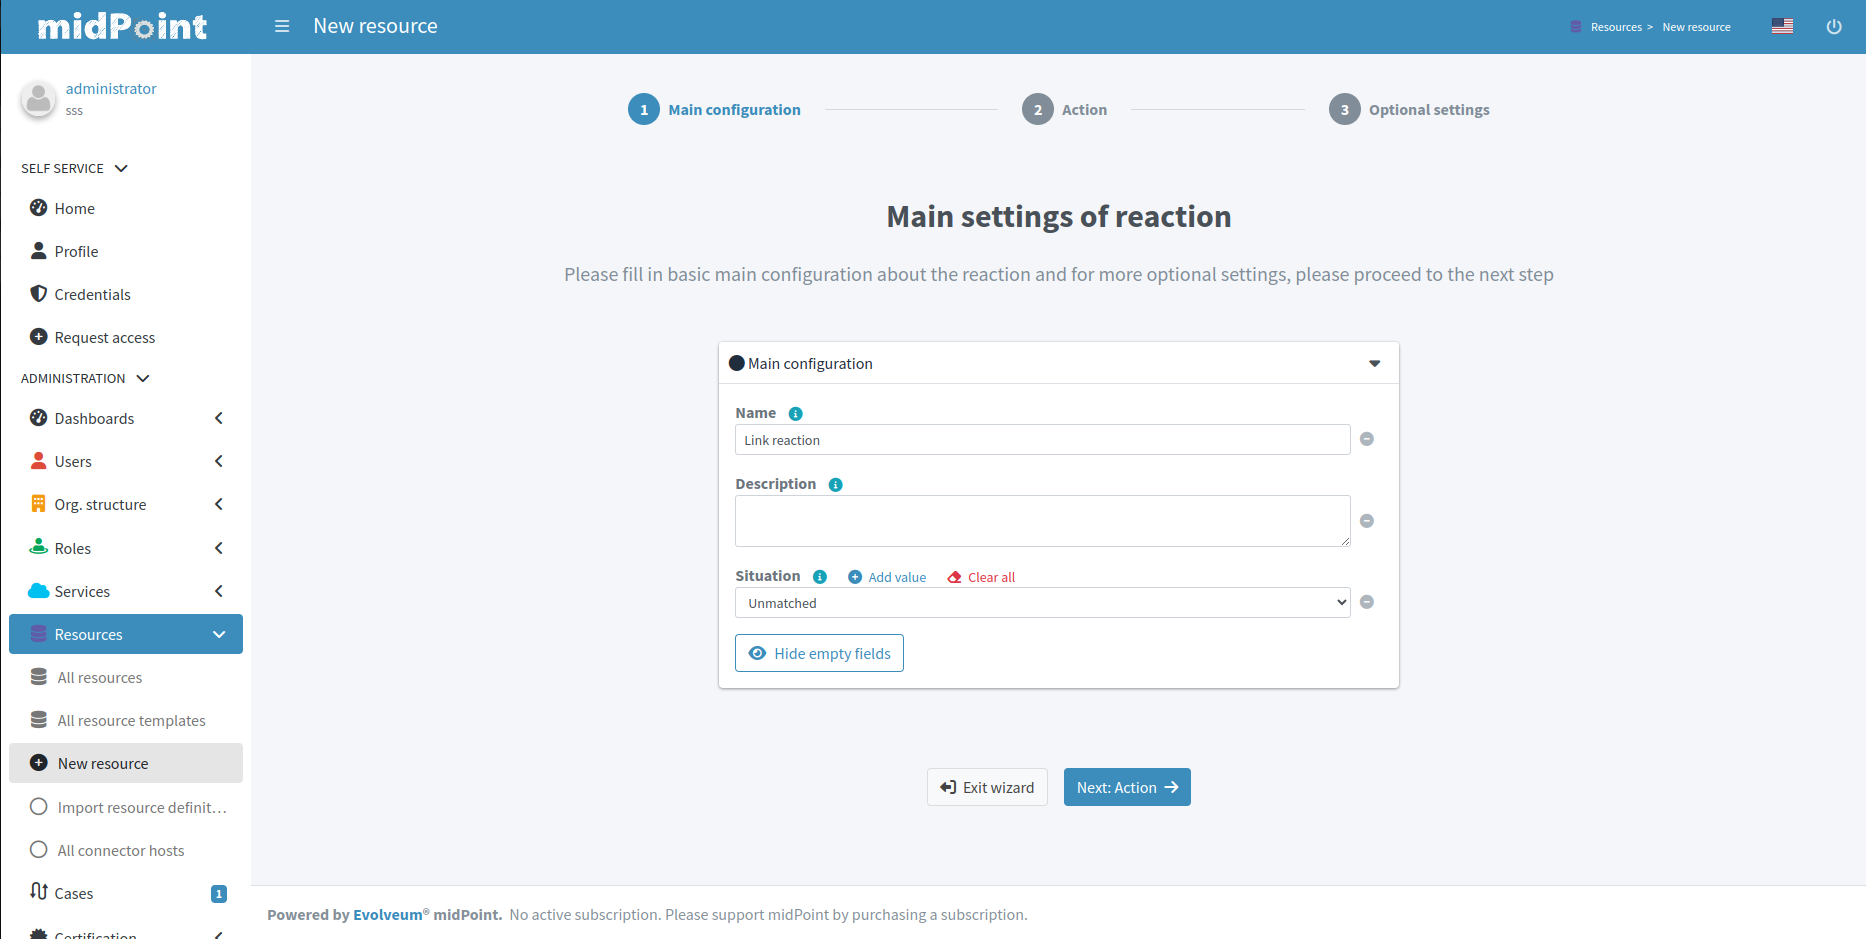Toggle Hide empty fields button
The width and height of the screenshot is (1866, 939).
click(819, 653)
